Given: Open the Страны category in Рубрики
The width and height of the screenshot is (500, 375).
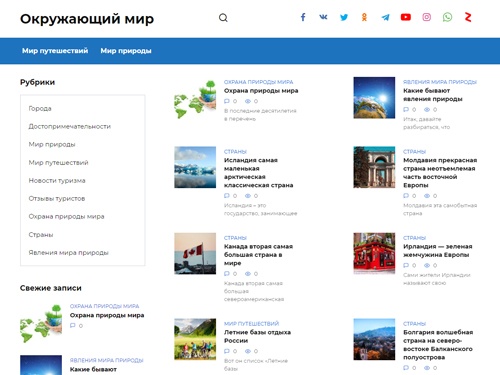Looking at the screenshot, I should (x=41, y=235).
